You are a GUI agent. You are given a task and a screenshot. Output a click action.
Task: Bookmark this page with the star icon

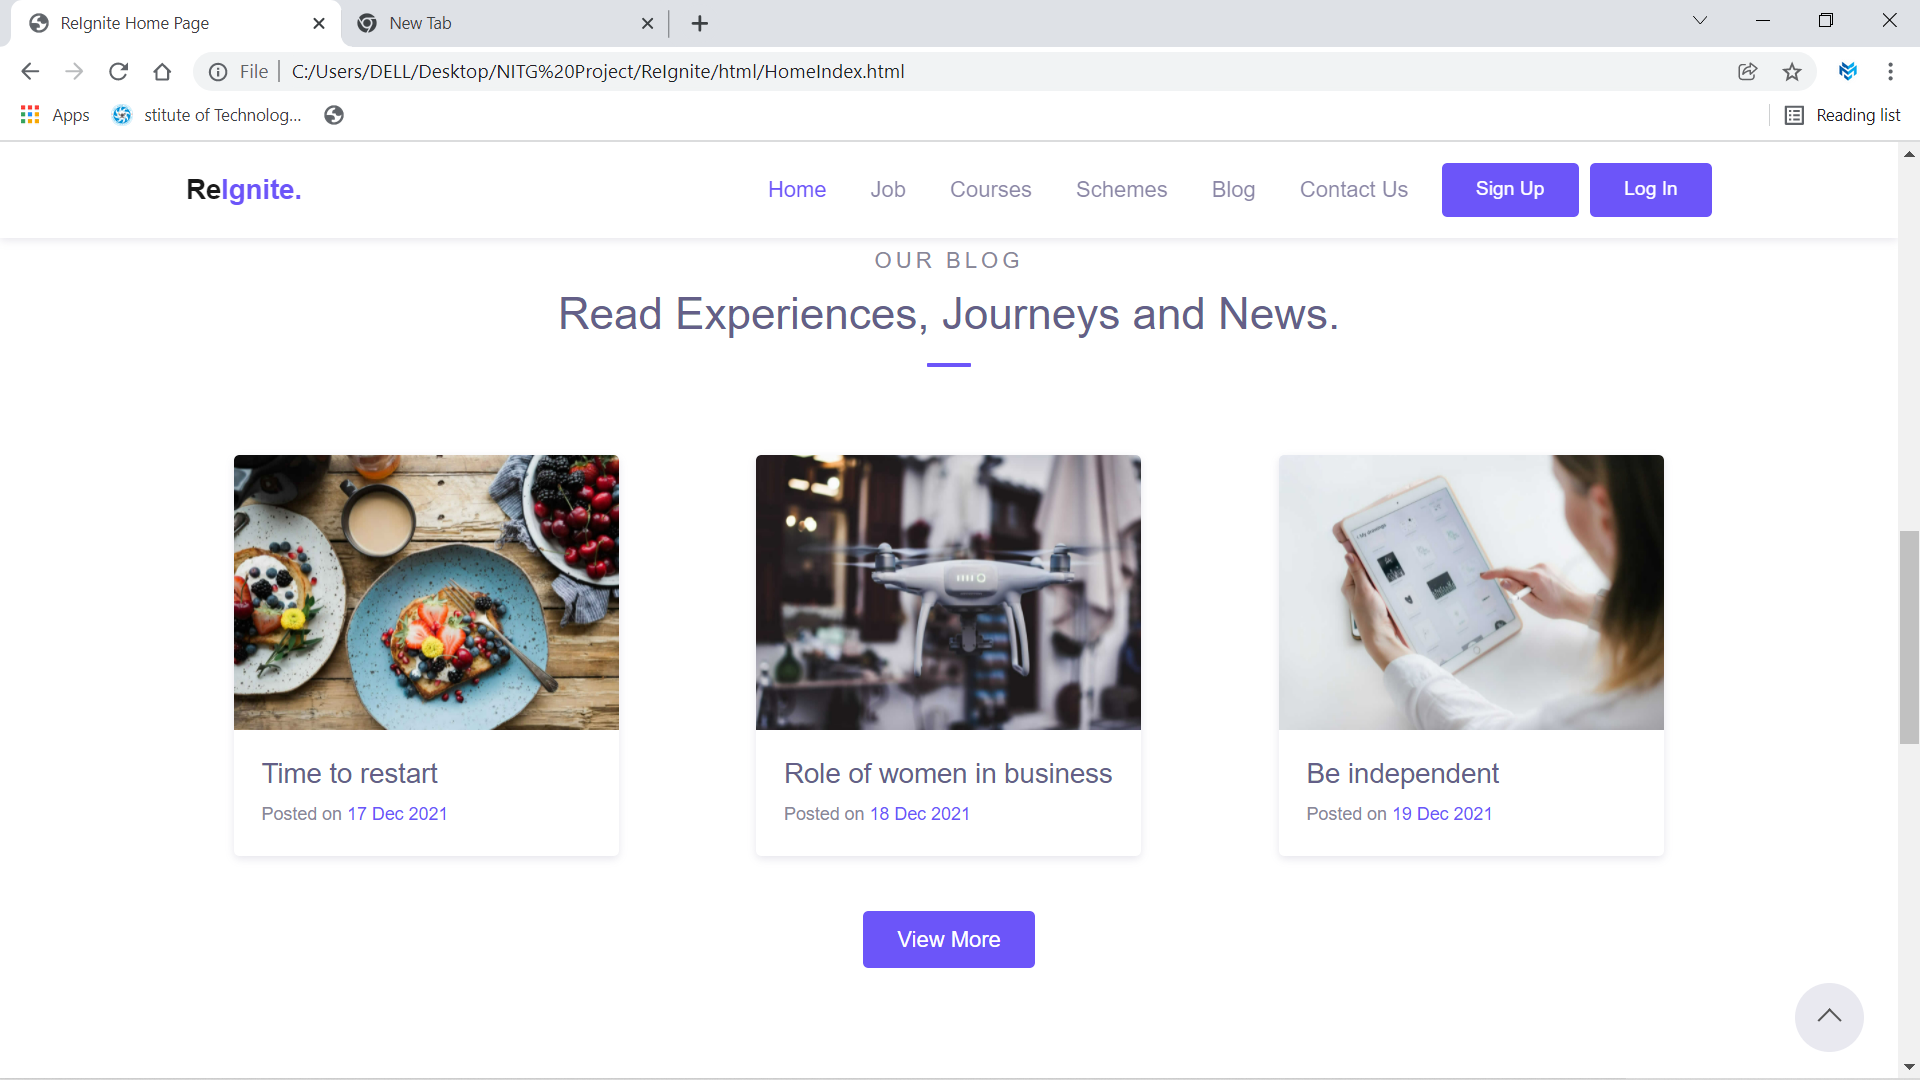(1791, 71)
